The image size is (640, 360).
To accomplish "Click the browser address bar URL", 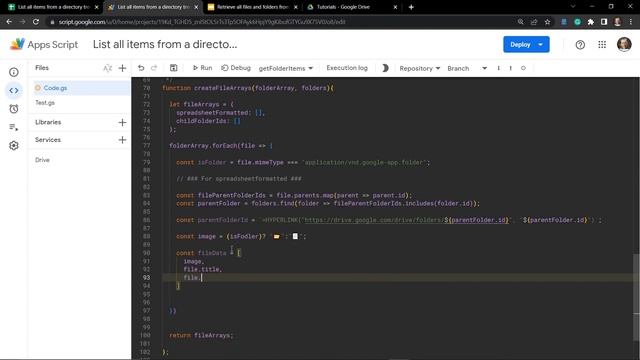I will [x=202, y=22].
